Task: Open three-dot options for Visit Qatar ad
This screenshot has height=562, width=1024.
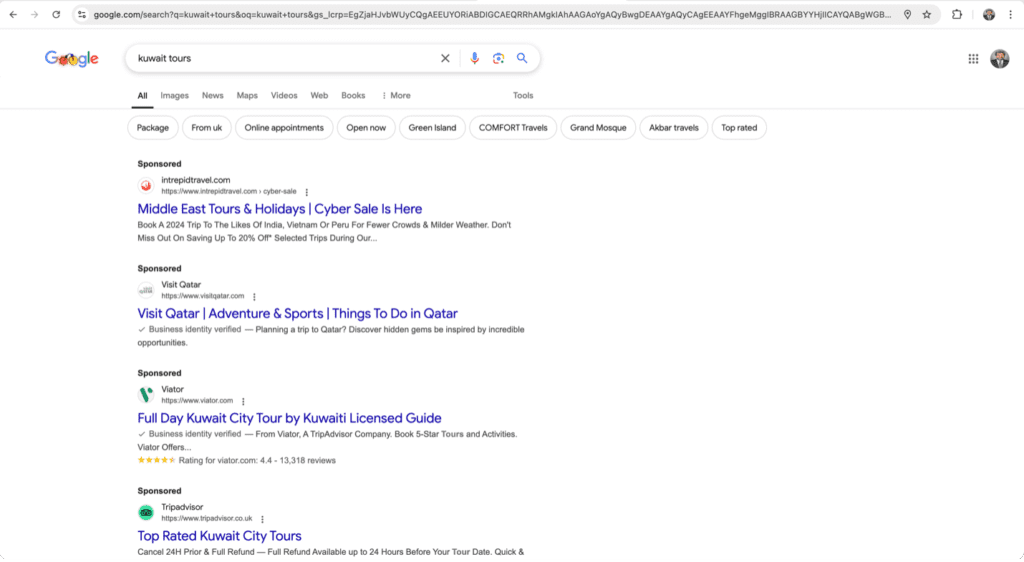Action: (254, 296)
